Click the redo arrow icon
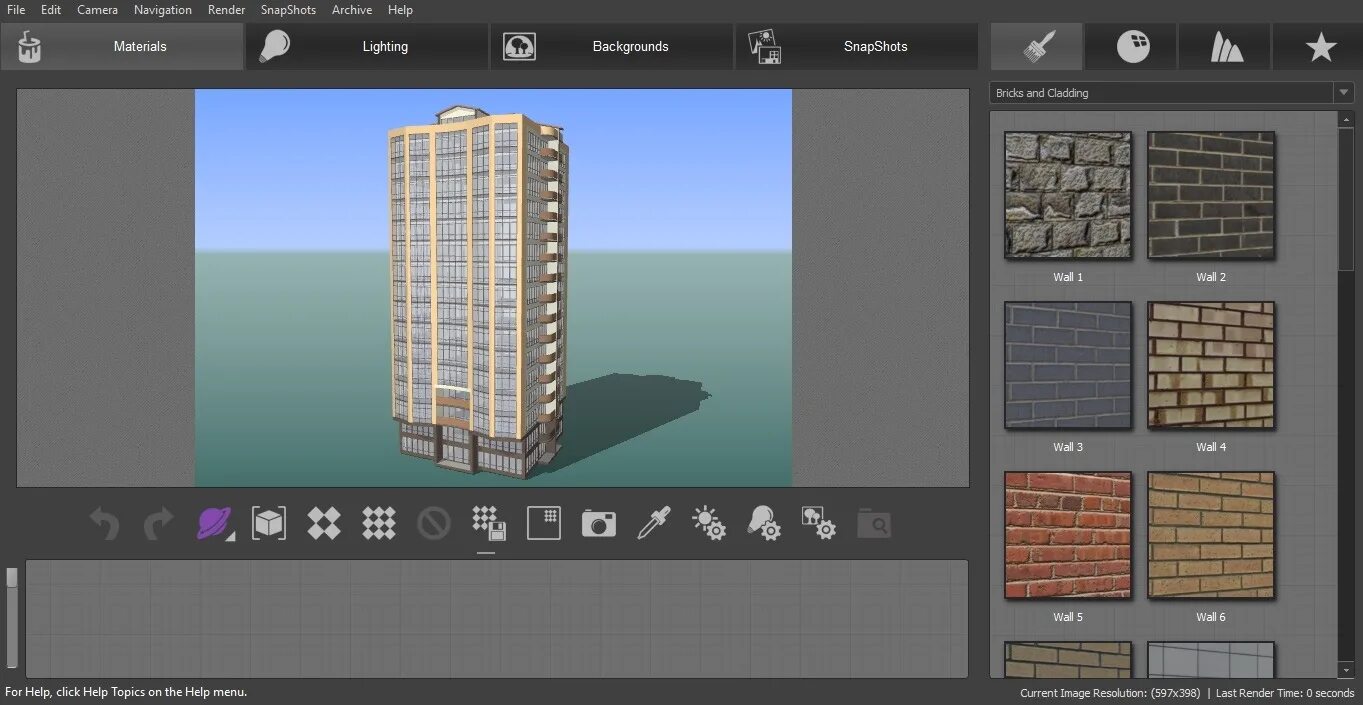Viewport: 1363px width, 705px height. (159, 523)
